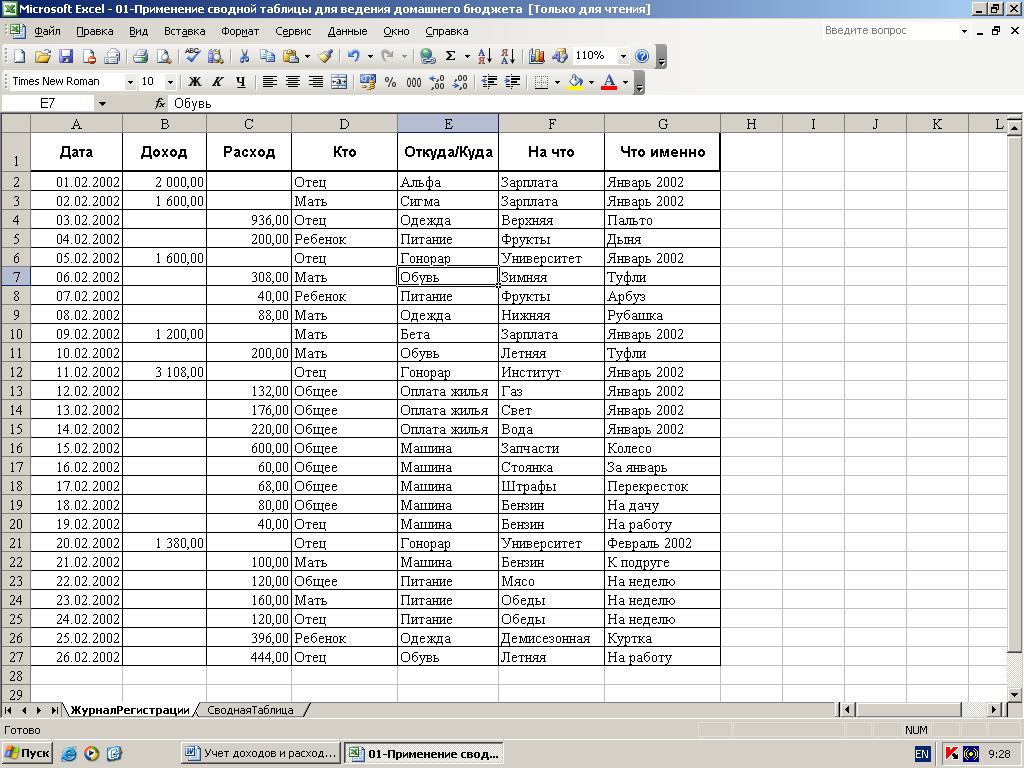Click the Paste clipboard icon

[x=291, y=56]
